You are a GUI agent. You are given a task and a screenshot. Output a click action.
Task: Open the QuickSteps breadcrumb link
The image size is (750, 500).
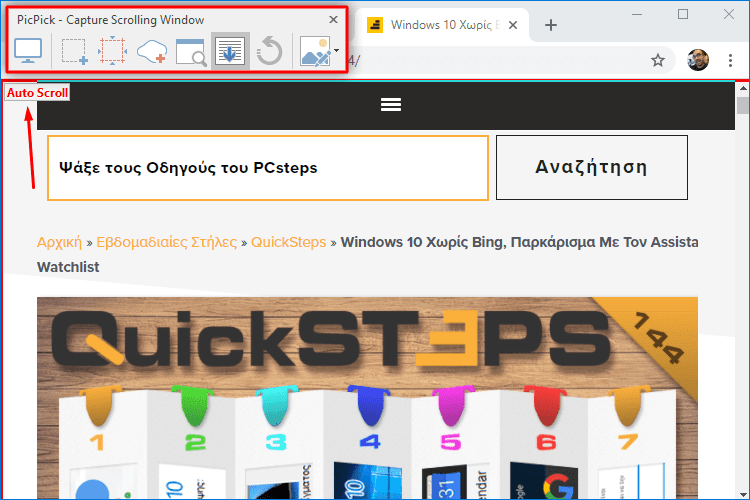pos(288,242)
